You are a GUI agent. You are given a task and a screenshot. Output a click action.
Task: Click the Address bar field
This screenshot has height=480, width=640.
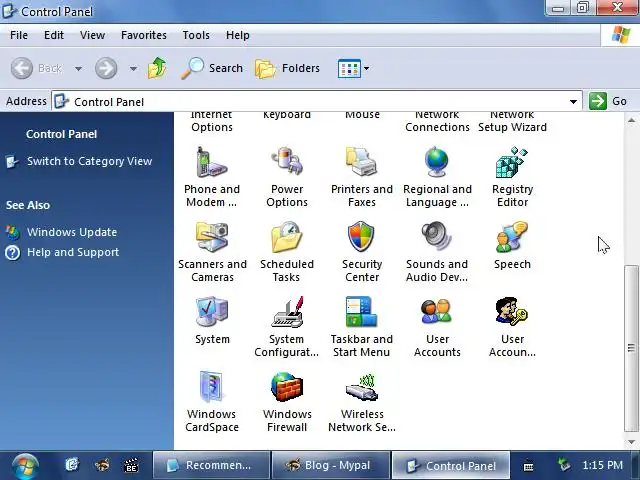pos(317,101)
